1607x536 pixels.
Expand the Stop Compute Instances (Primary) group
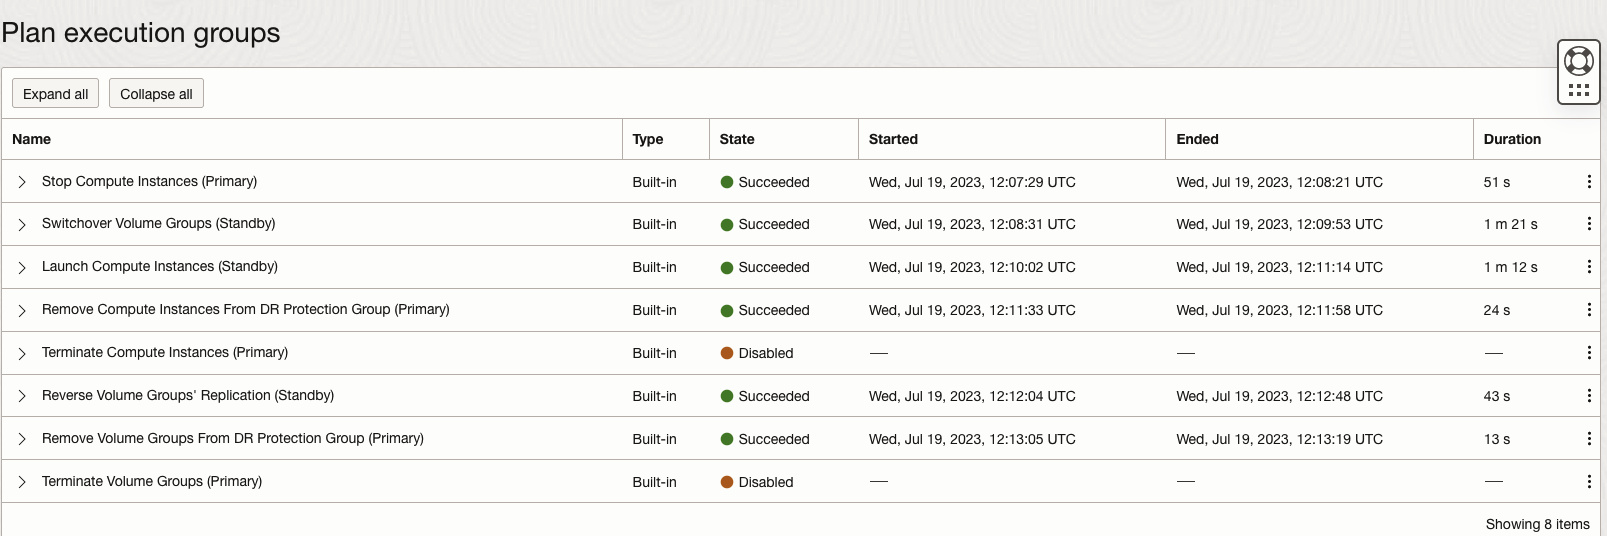(22, 182)
